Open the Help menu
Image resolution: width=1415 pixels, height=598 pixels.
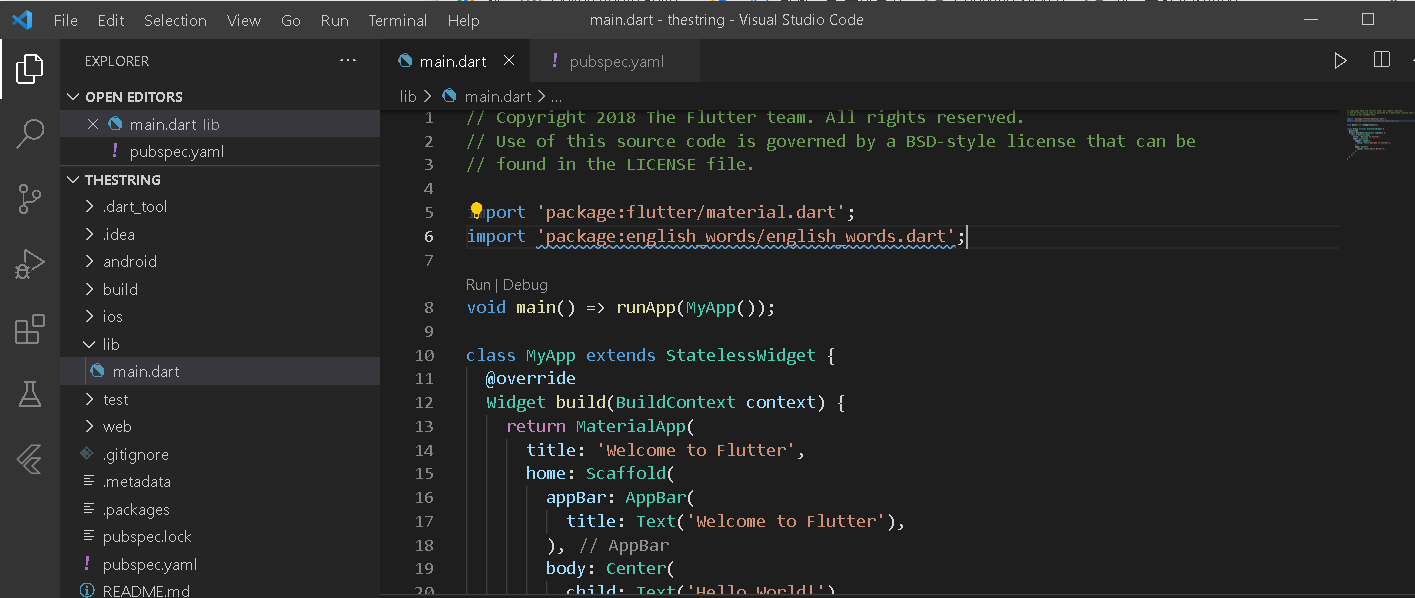pyautogui.click(x=463, y=20)
